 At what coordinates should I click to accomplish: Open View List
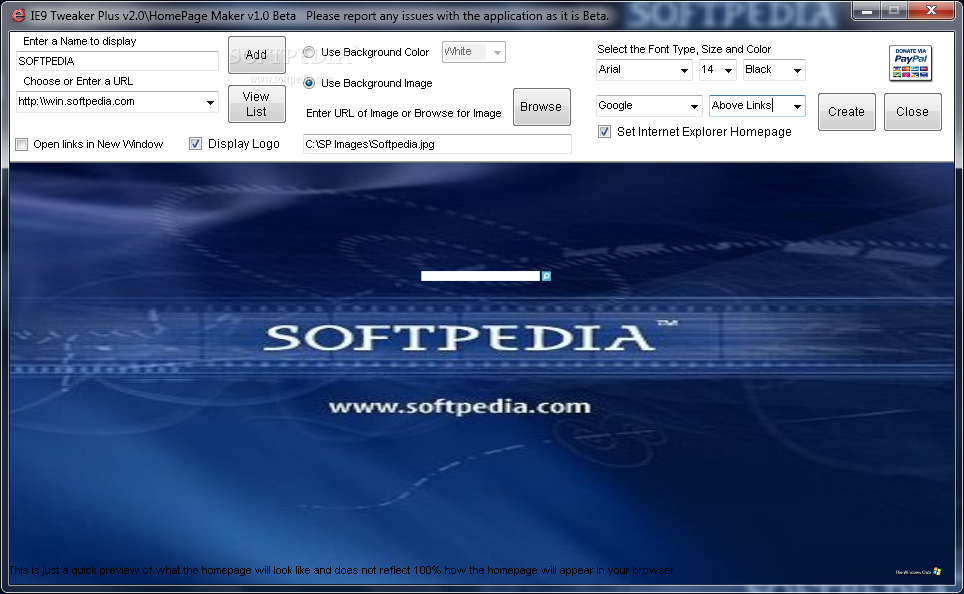(256, 104)
